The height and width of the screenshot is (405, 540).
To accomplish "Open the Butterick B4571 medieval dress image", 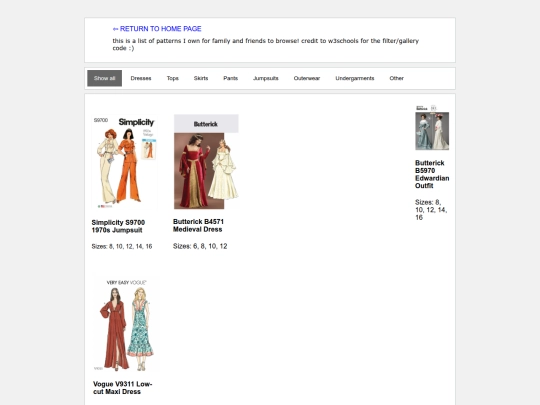I will (206, 162).
